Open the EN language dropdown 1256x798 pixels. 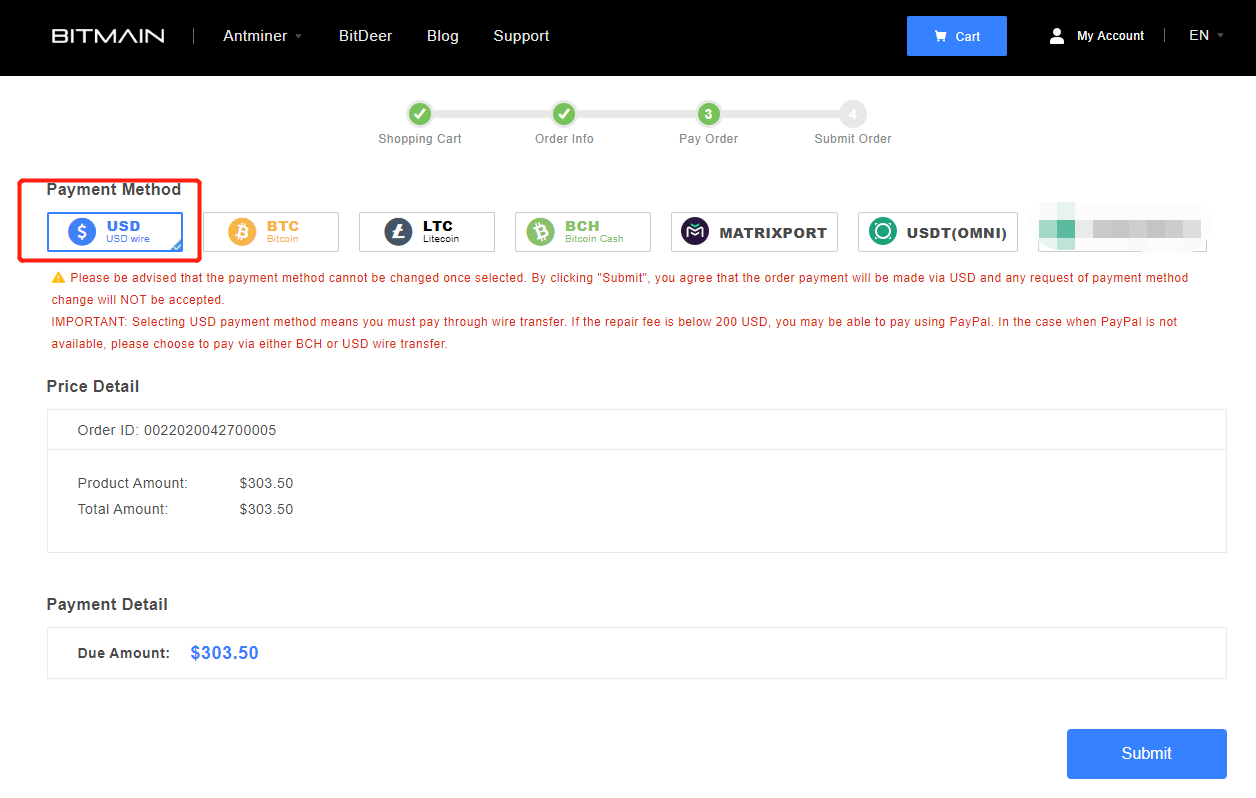pos(1206,36)
